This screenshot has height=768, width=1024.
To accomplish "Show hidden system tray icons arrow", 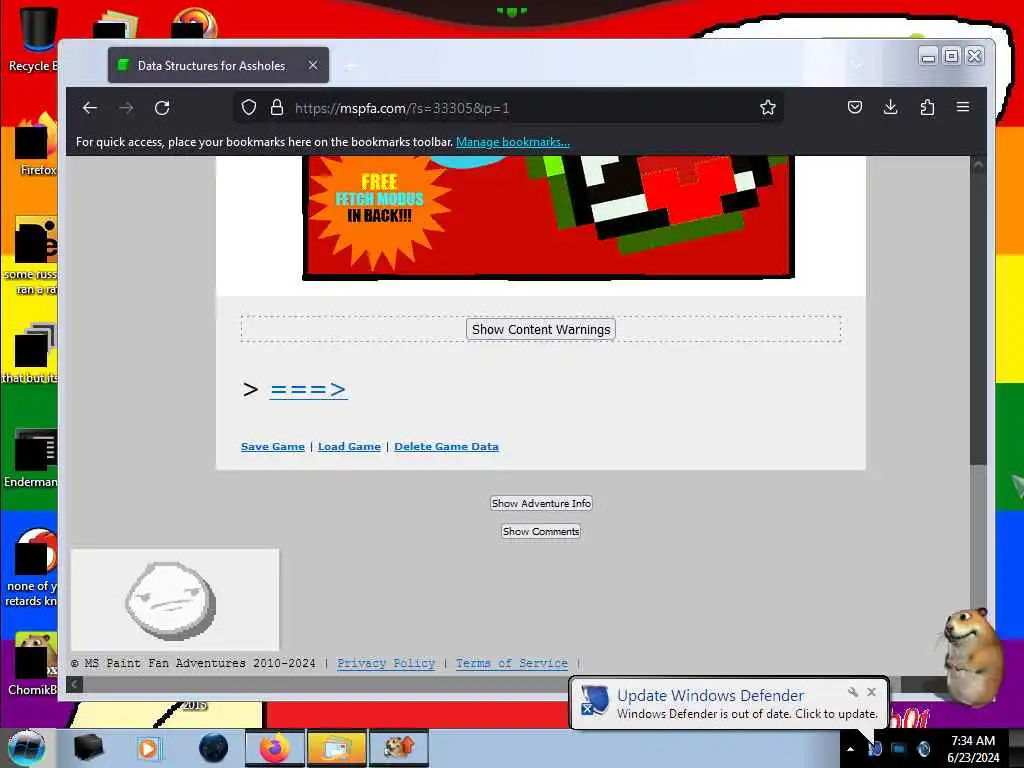I will pyautogui.click(x=850, y=749).
